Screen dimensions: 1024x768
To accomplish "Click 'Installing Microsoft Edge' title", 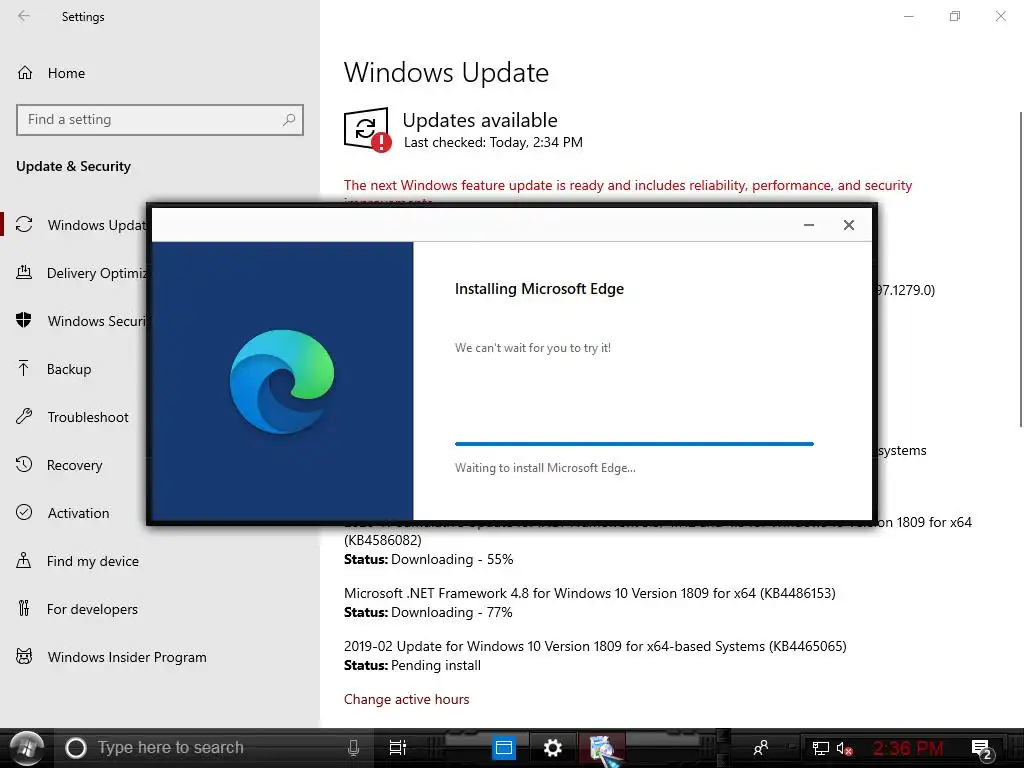I will click(539, 289).
